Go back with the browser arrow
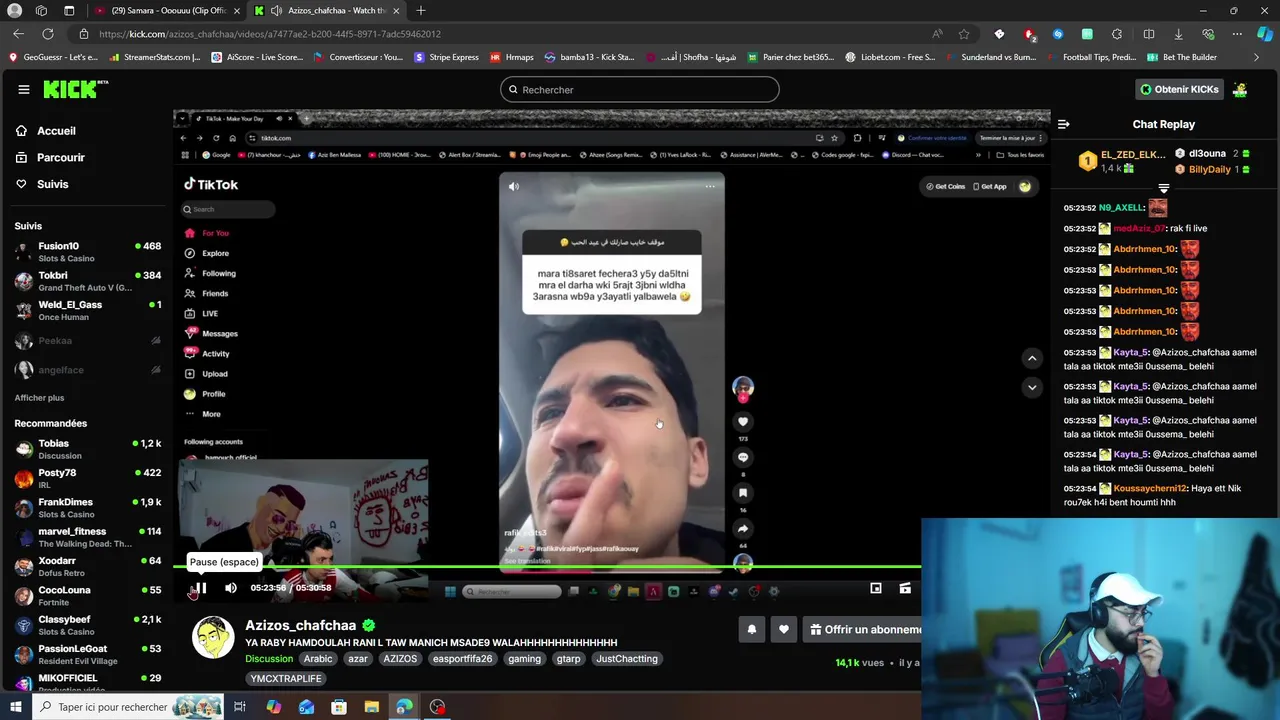The height and width of the screenshot is (720, 1280). pyautogui.click(x=19, y=34)
